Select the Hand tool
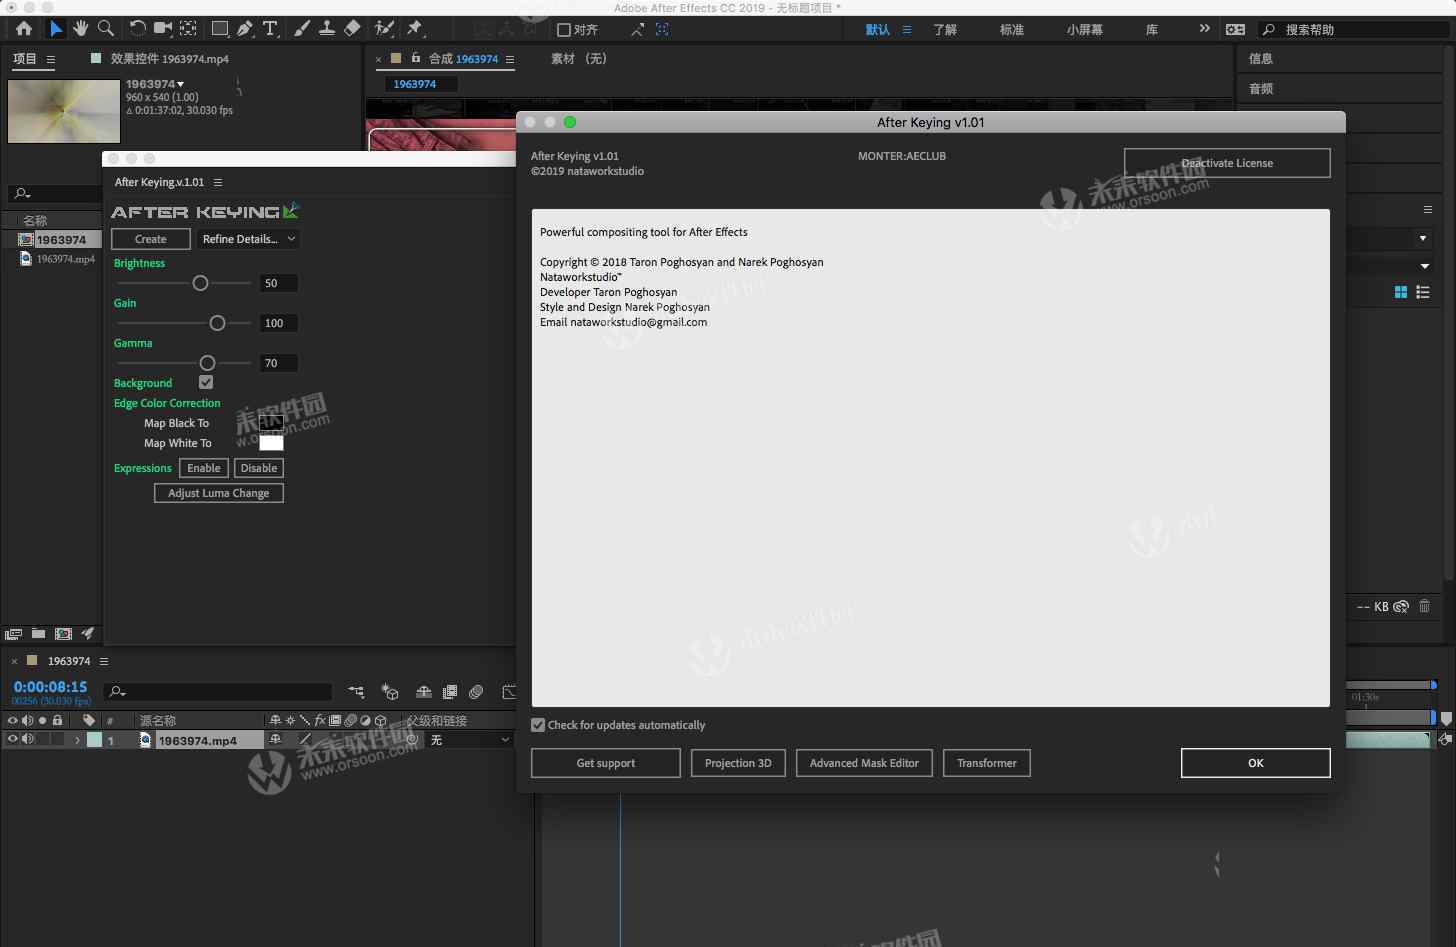This screenshot has height=947, width=1456. (x=81, y=29)
